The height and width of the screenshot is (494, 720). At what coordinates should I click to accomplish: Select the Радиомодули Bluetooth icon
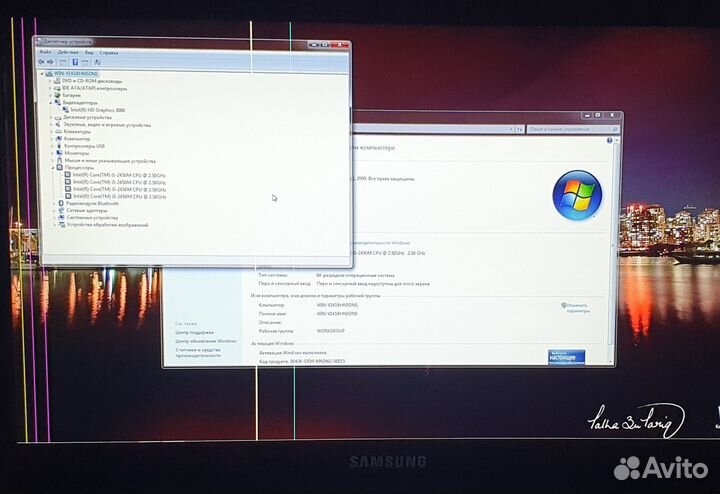[61, 203]
